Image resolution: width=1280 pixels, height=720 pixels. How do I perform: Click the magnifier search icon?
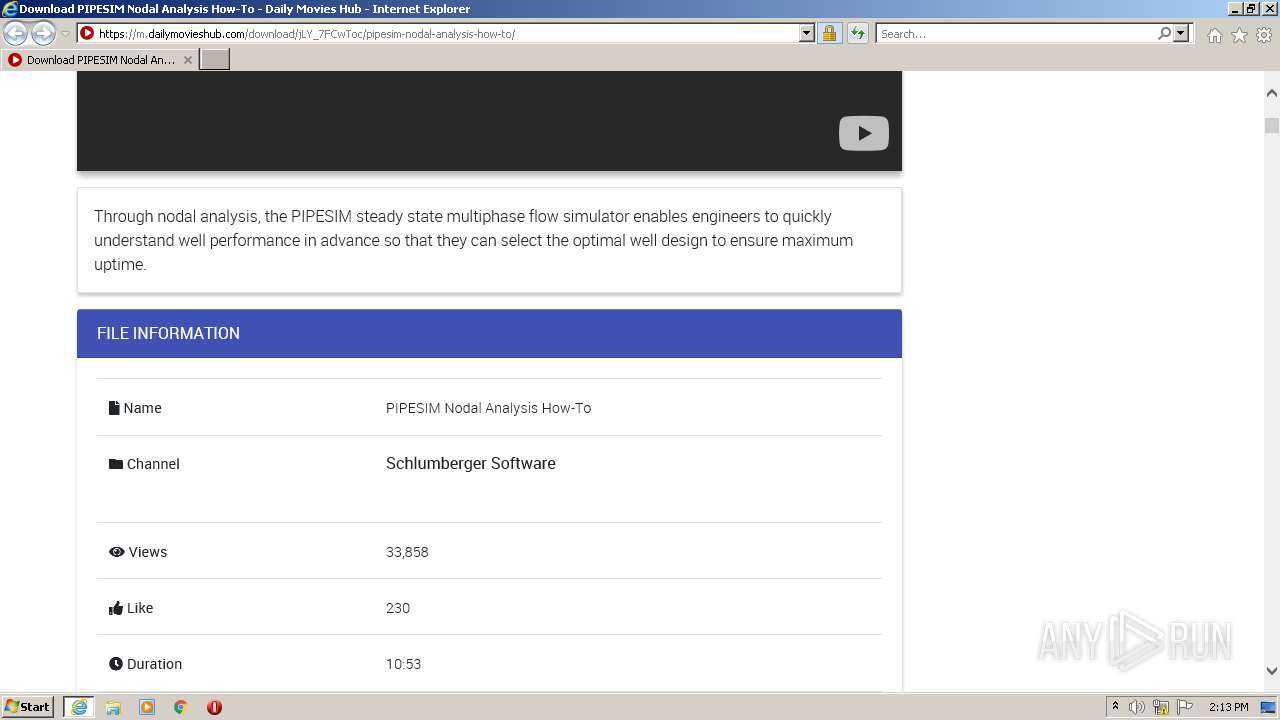(x=1164, y=33)
